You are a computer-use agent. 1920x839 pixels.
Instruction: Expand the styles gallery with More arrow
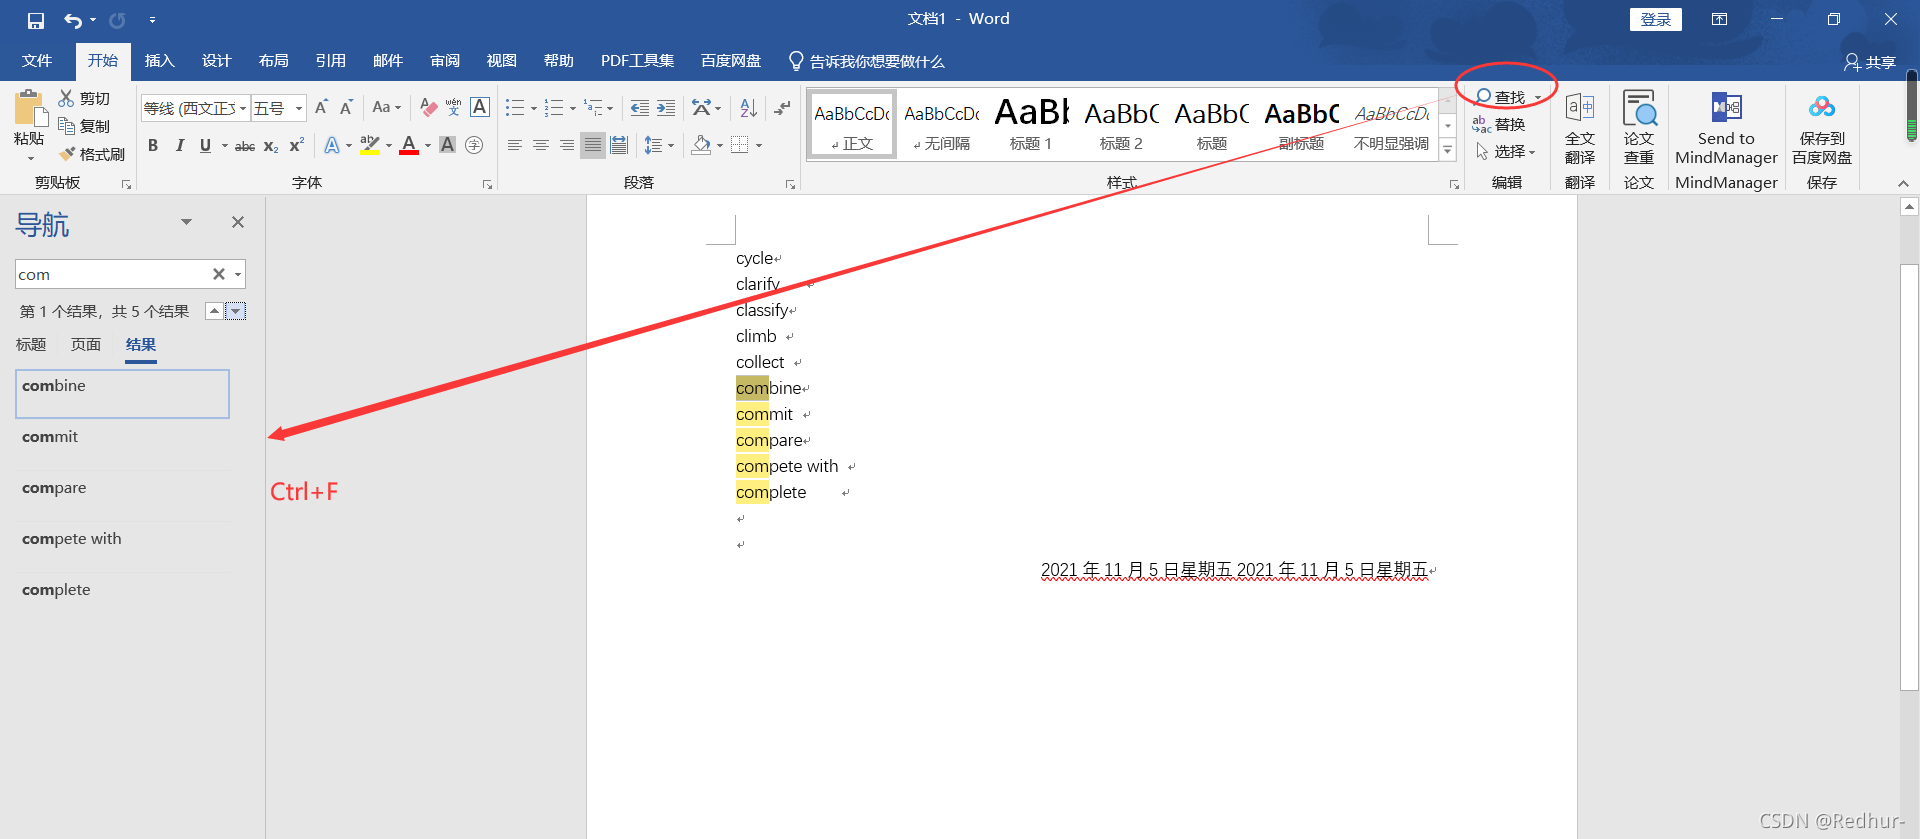(1447, 150)
